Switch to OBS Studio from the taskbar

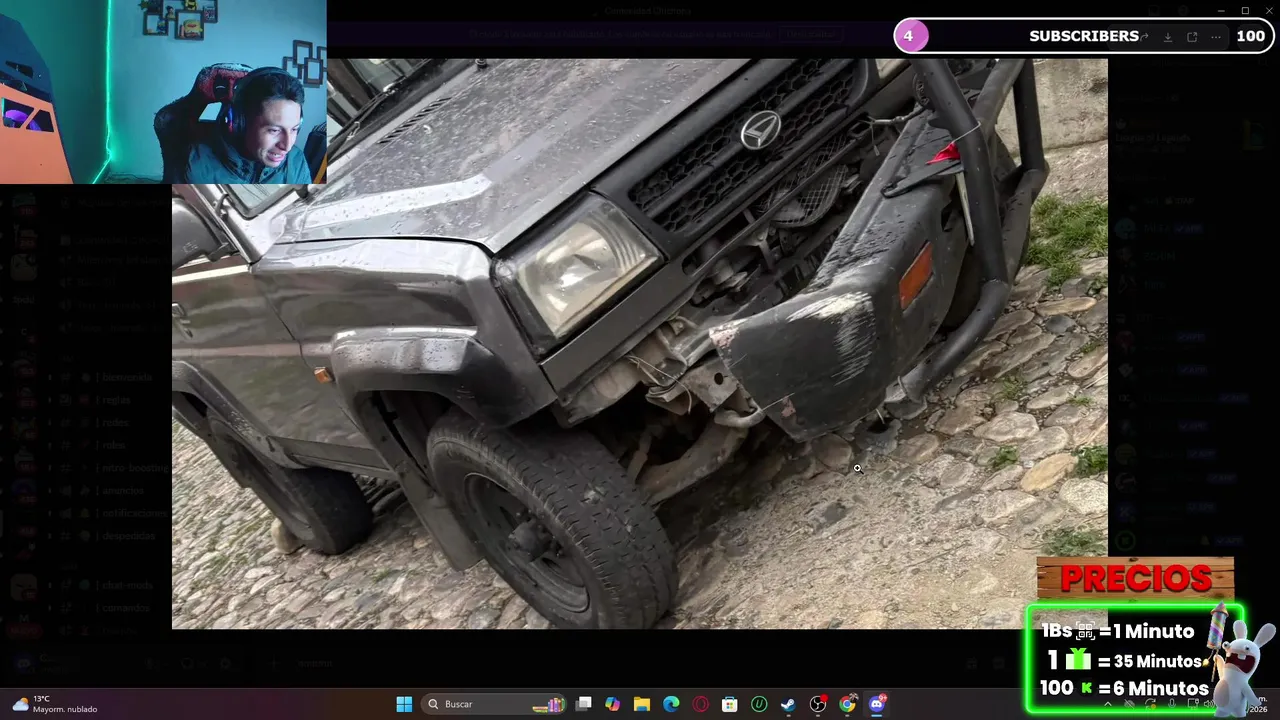818,704
